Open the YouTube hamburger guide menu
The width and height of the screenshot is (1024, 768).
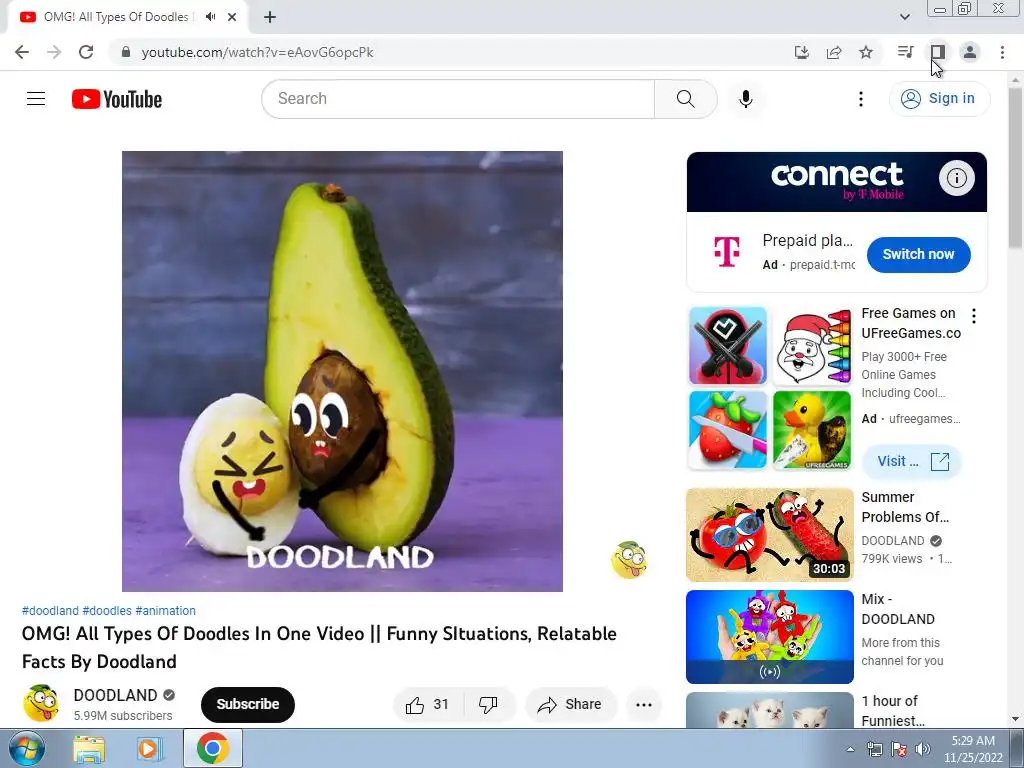pyautogui.click(x=36, y=99)
